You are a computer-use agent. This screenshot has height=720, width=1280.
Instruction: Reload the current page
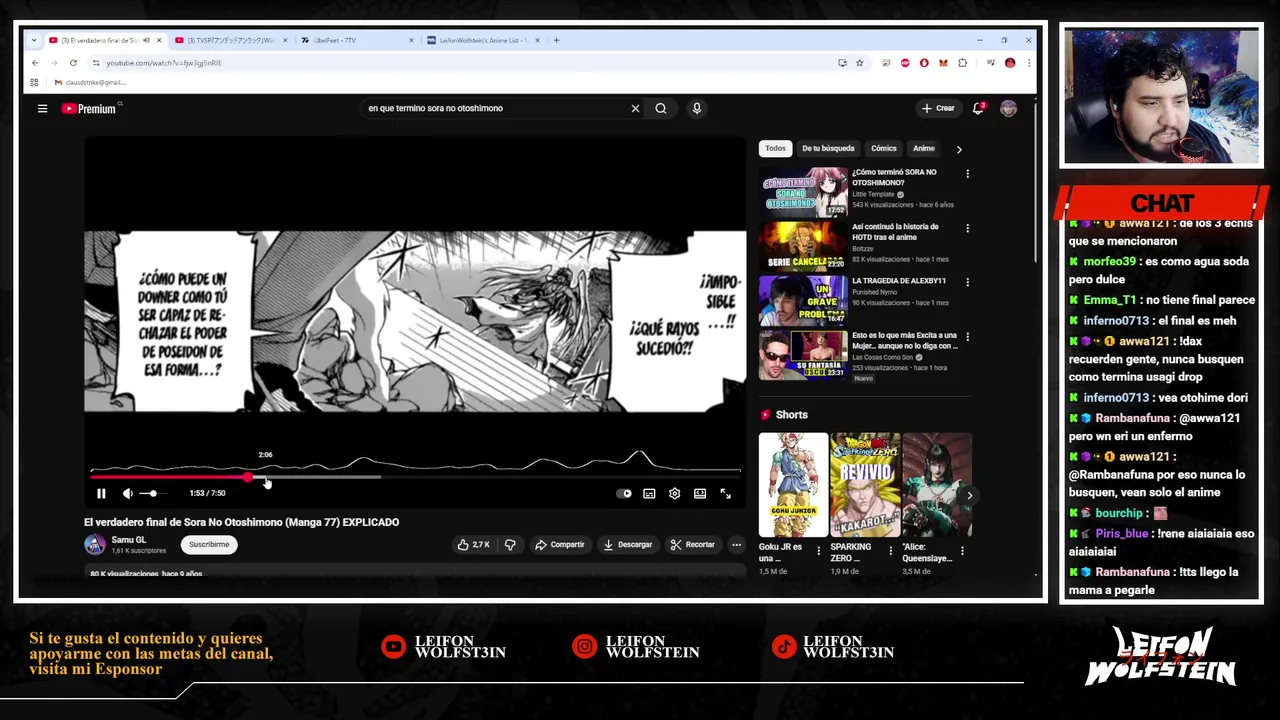click(75, 63)
